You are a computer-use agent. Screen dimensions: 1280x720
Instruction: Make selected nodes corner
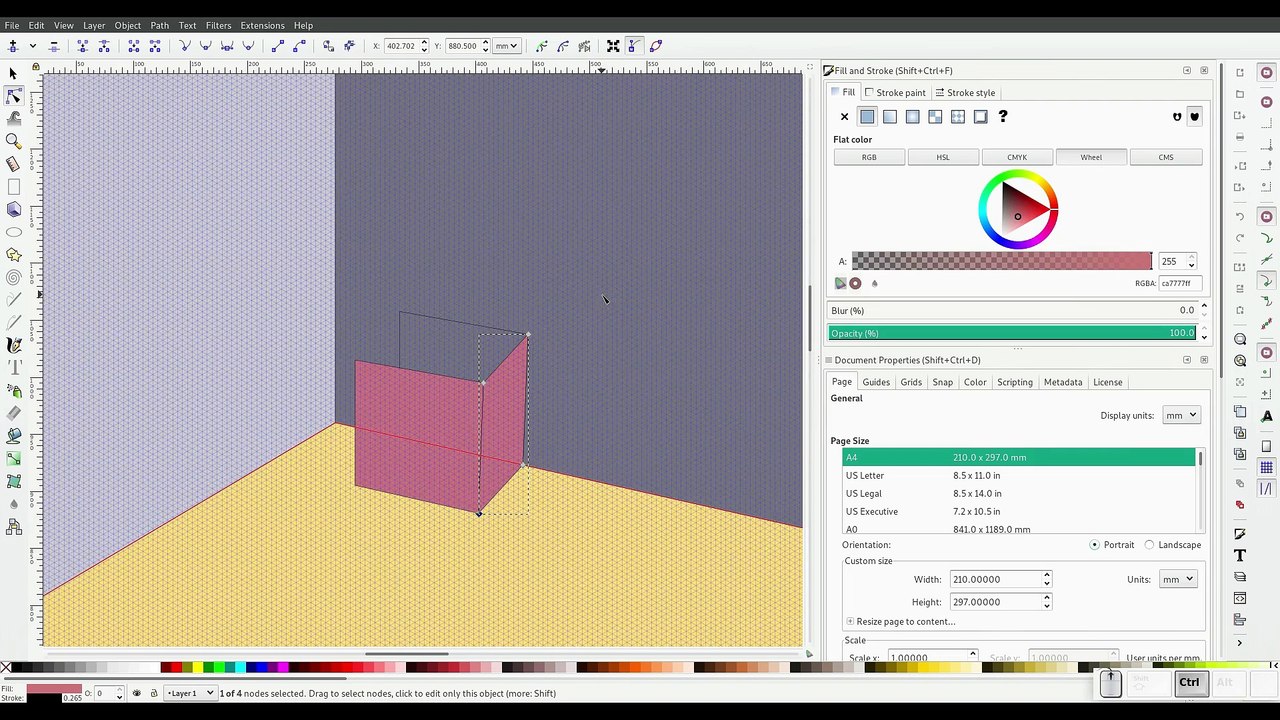click(185, 46)
